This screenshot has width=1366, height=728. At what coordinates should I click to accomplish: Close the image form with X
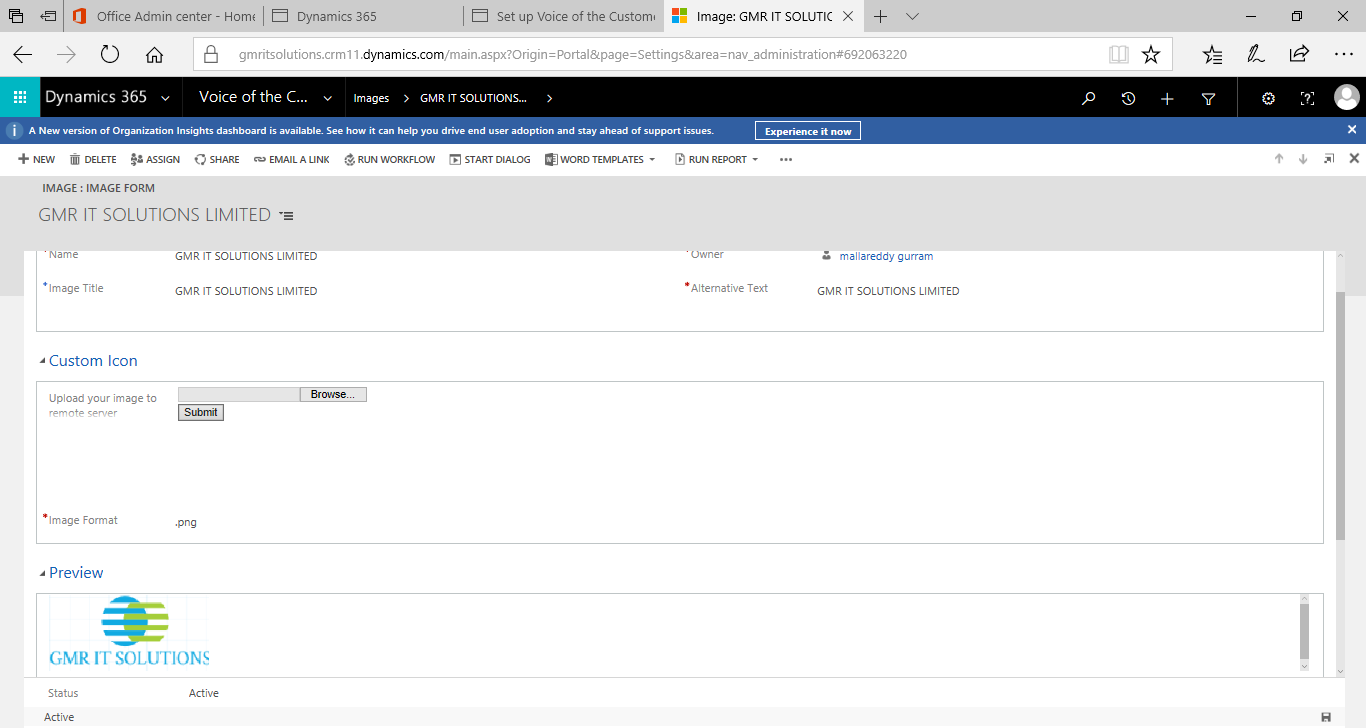pyautogui.click(x=1354, y=158)
